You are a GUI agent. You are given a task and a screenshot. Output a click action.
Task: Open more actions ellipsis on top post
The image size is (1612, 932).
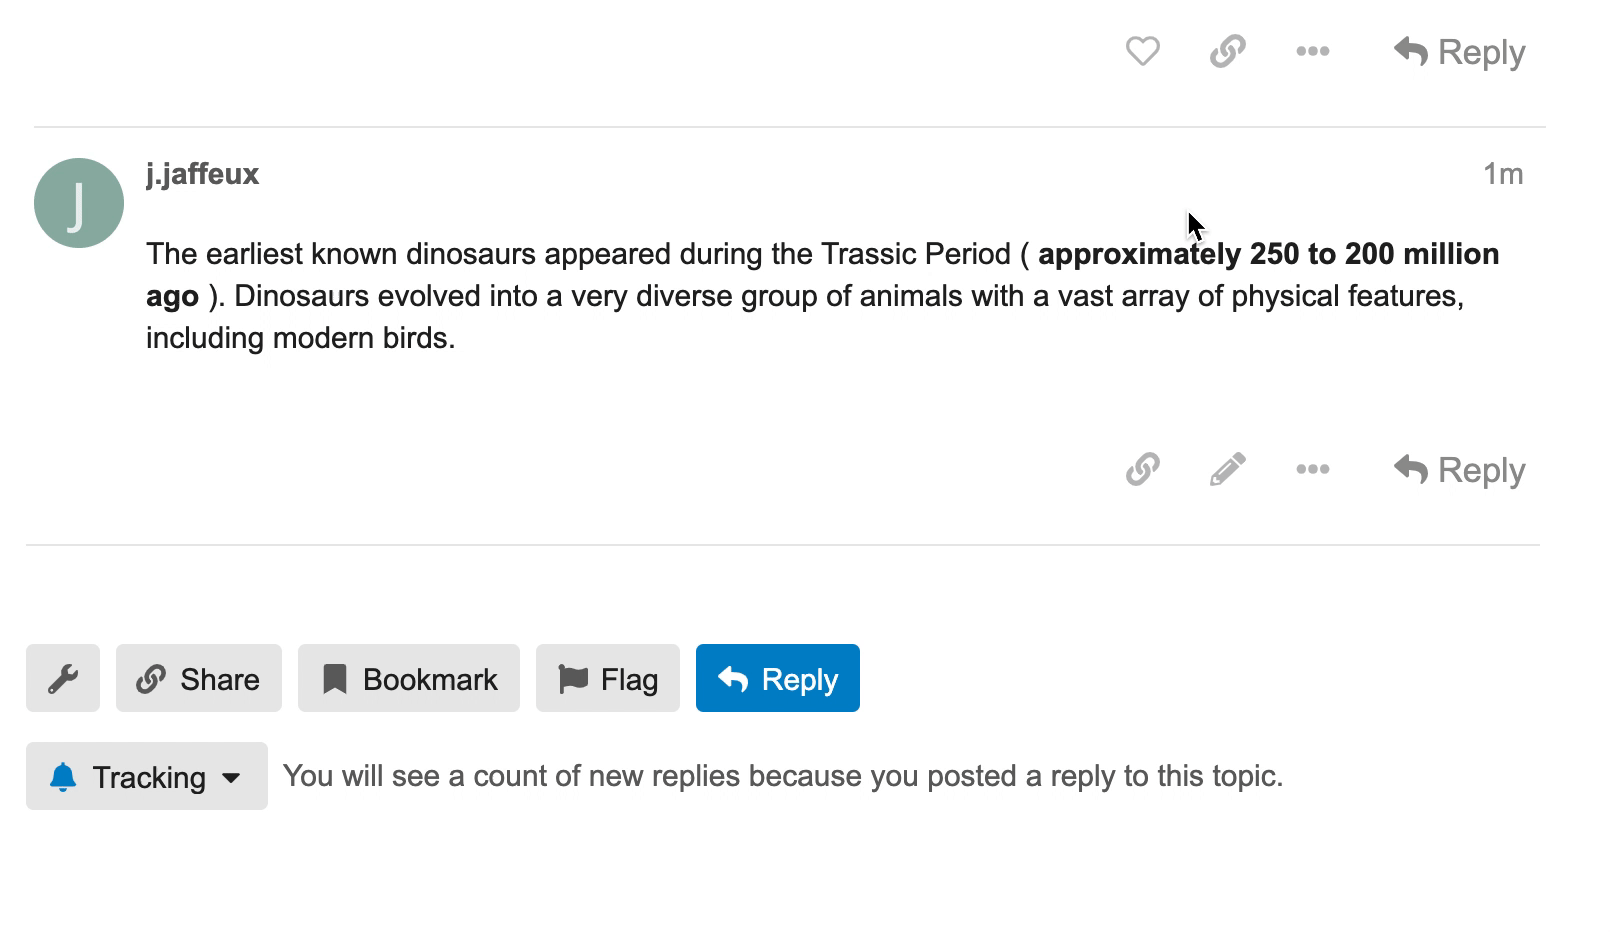pyautogui.click(x=1312, y=51)
